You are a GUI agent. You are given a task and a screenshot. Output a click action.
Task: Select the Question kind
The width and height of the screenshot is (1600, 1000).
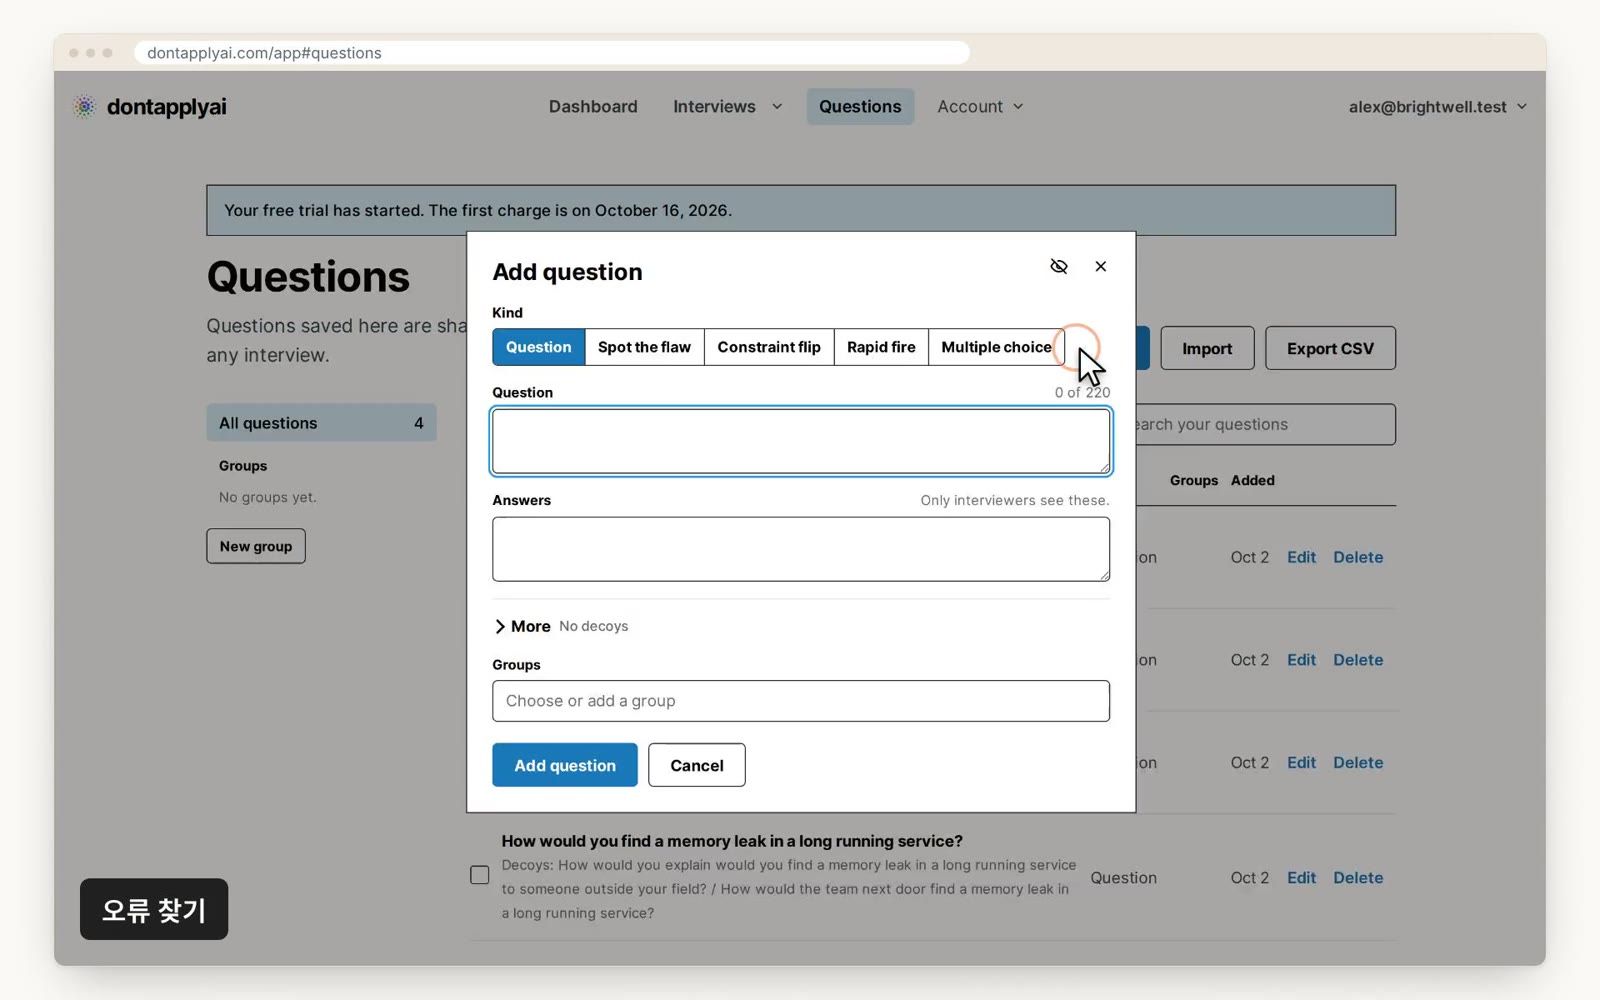(539, 347)
